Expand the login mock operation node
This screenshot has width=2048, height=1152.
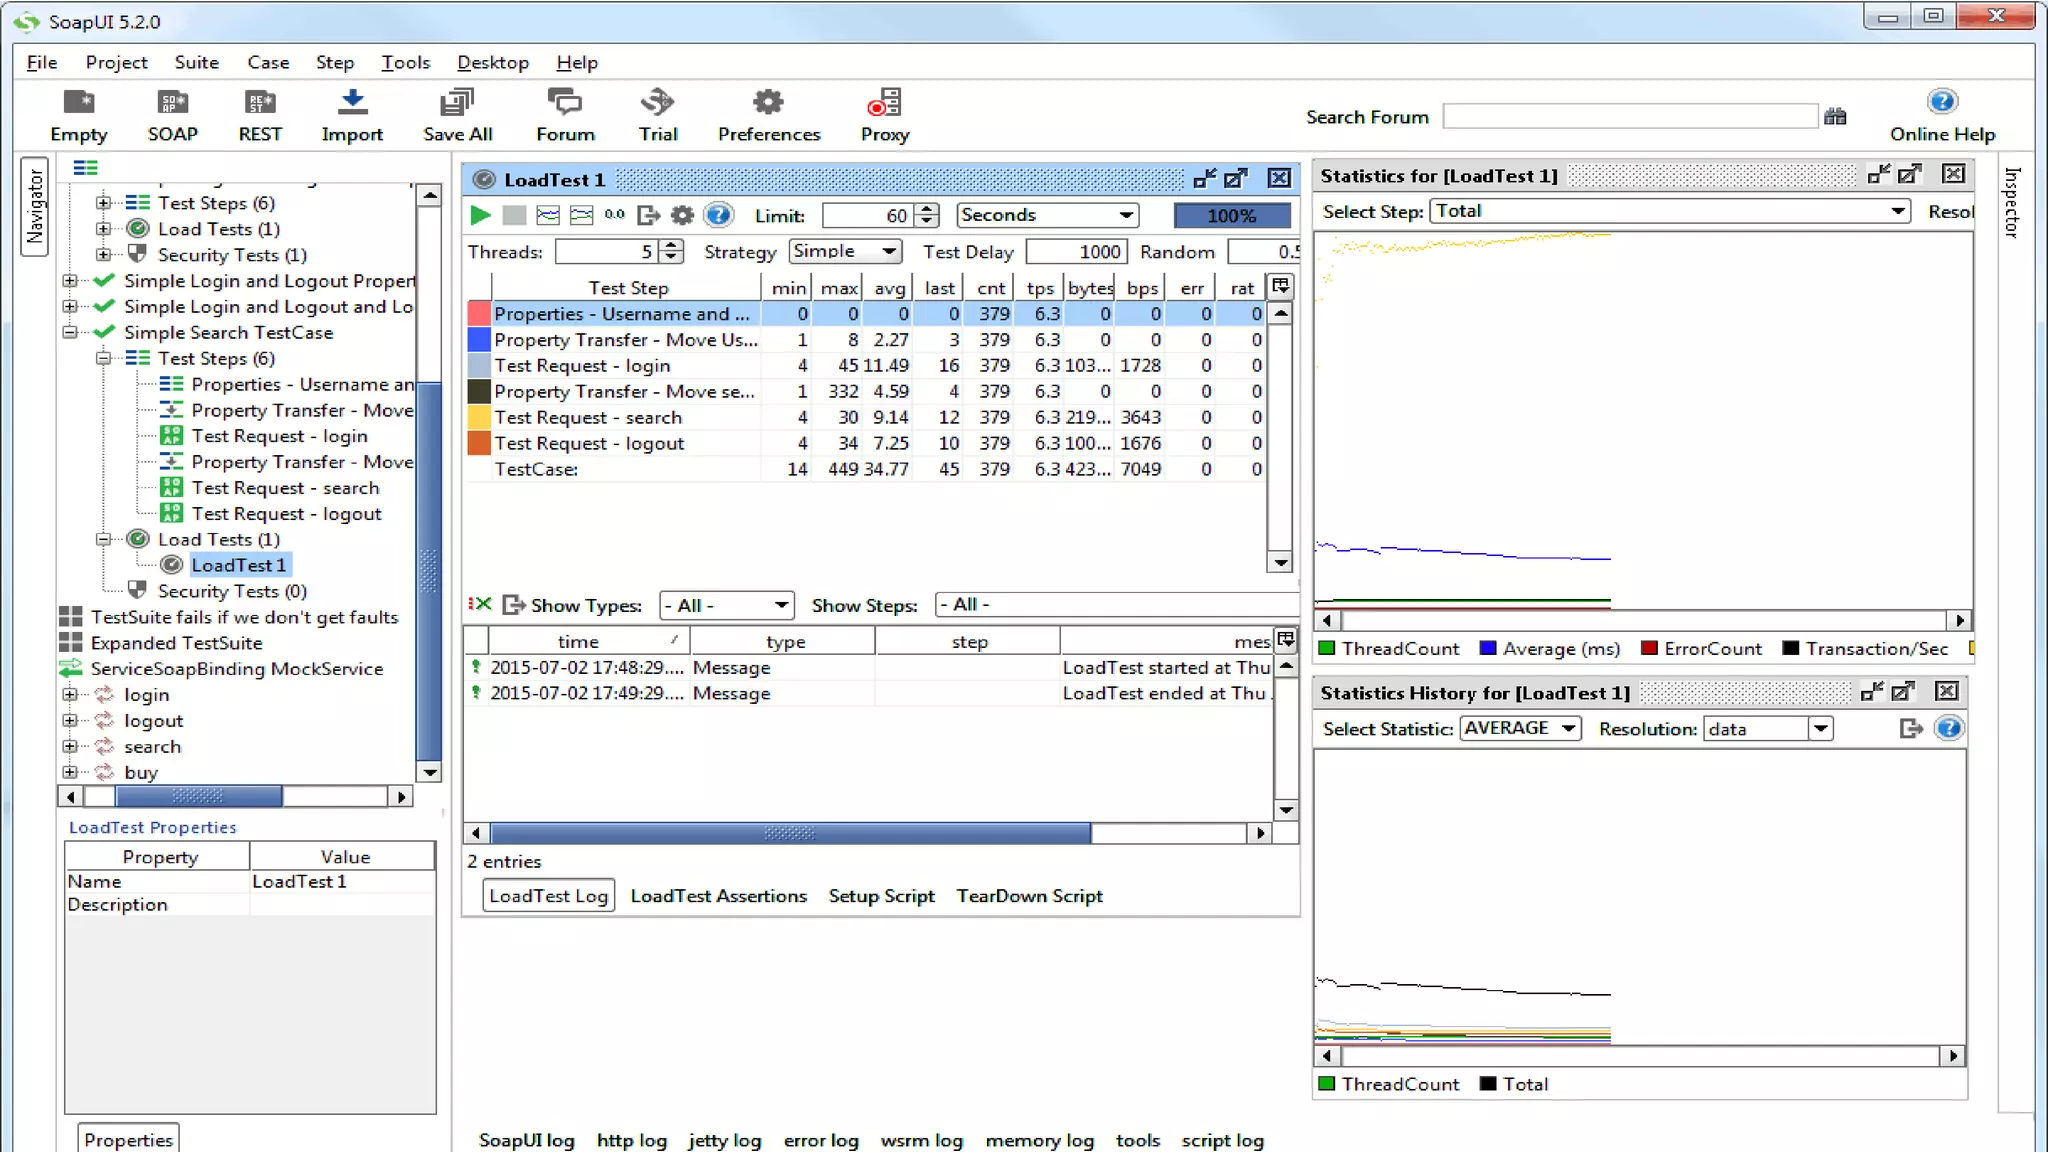click(70, 694)
